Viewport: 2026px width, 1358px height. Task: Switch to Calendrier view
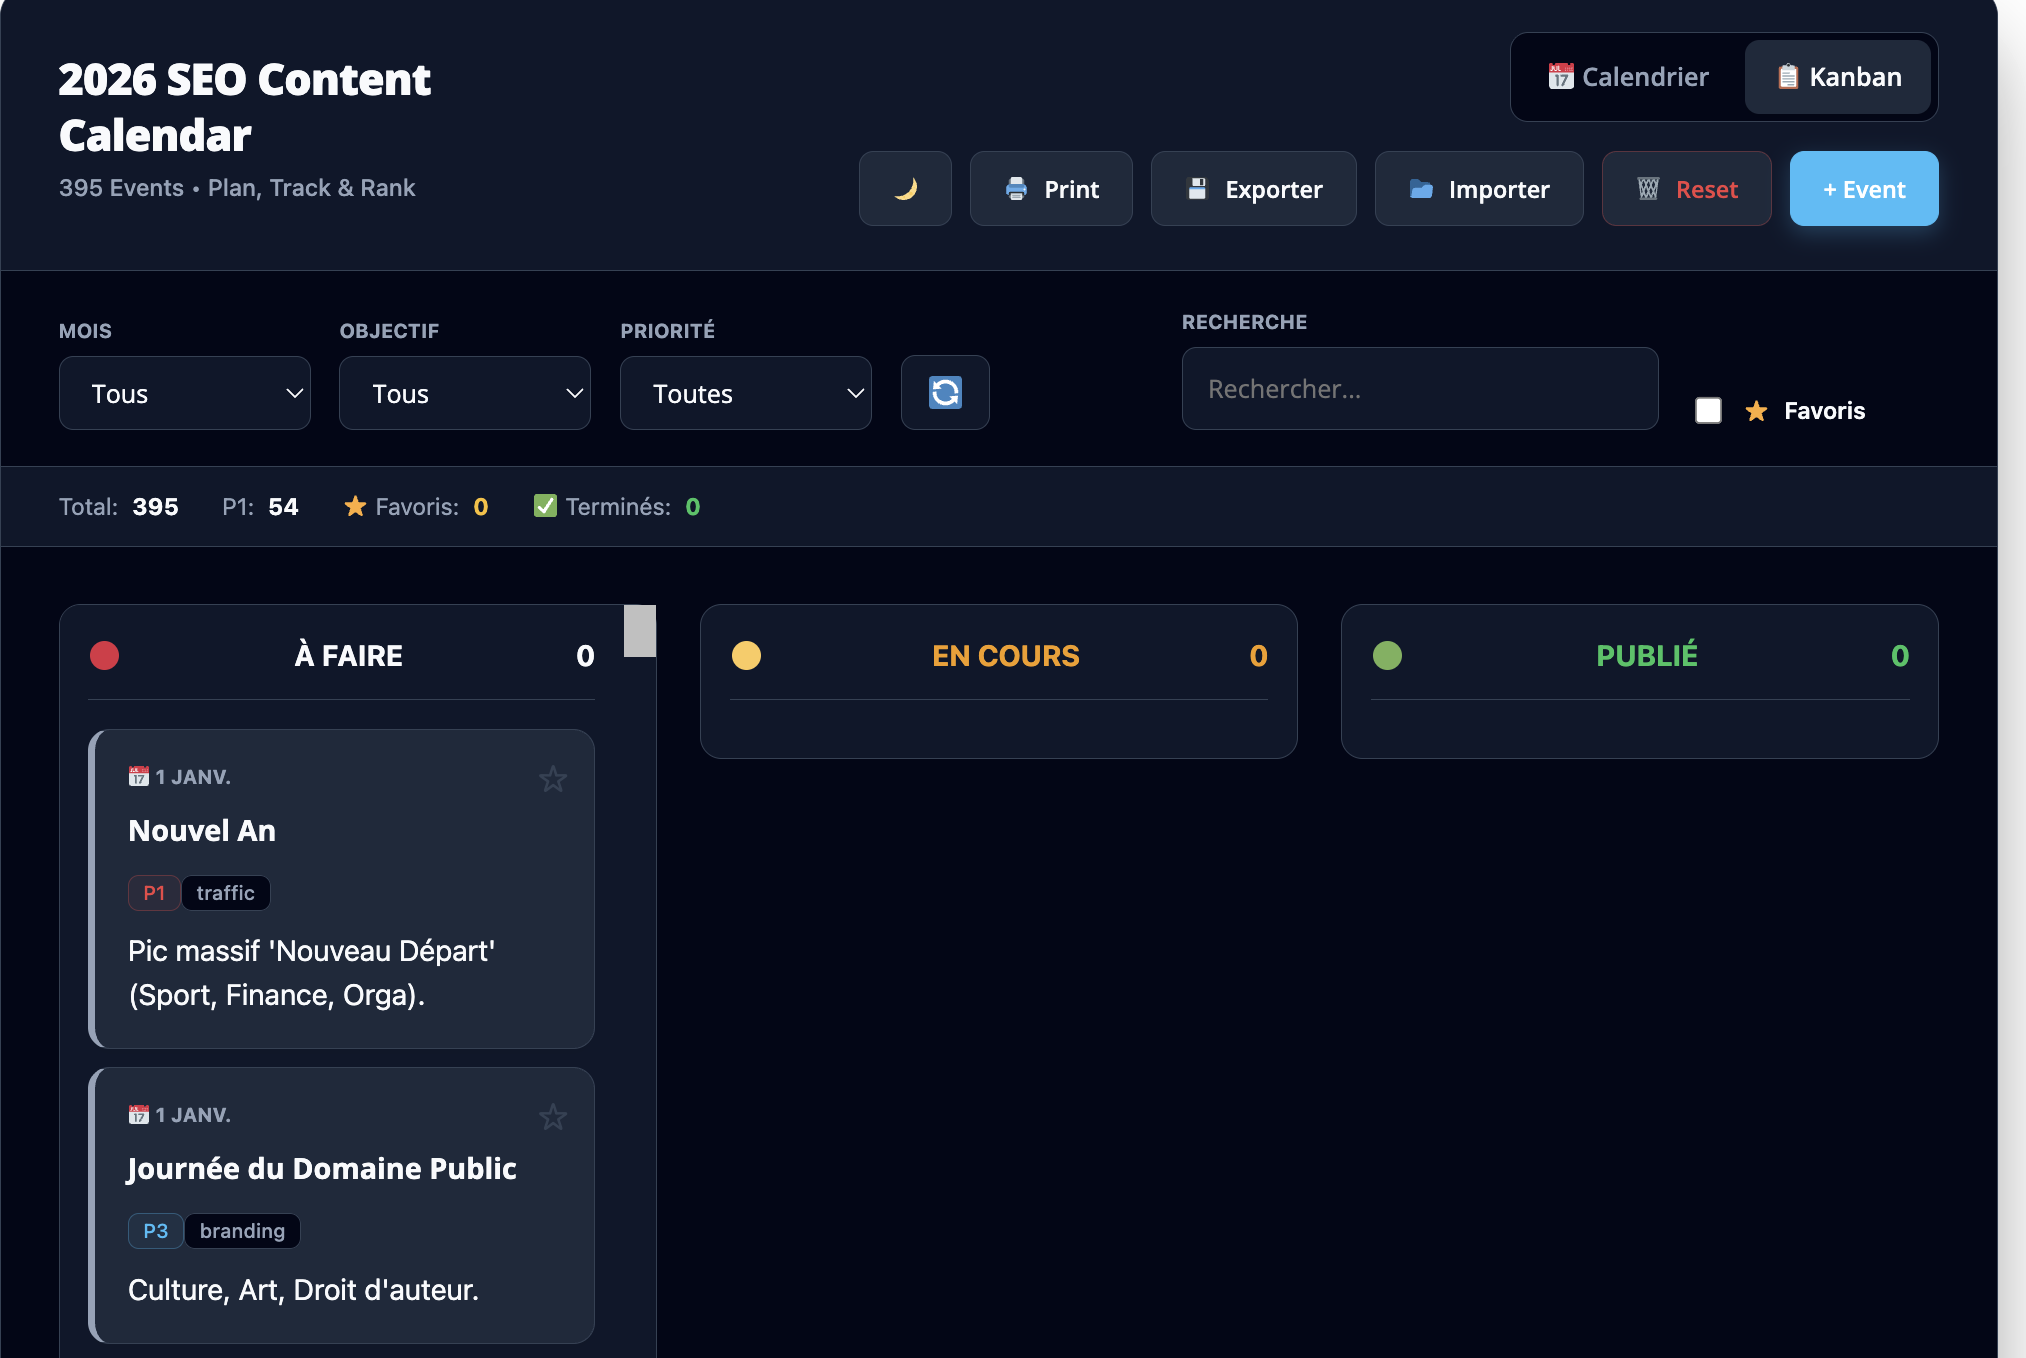pos(1627,77)
